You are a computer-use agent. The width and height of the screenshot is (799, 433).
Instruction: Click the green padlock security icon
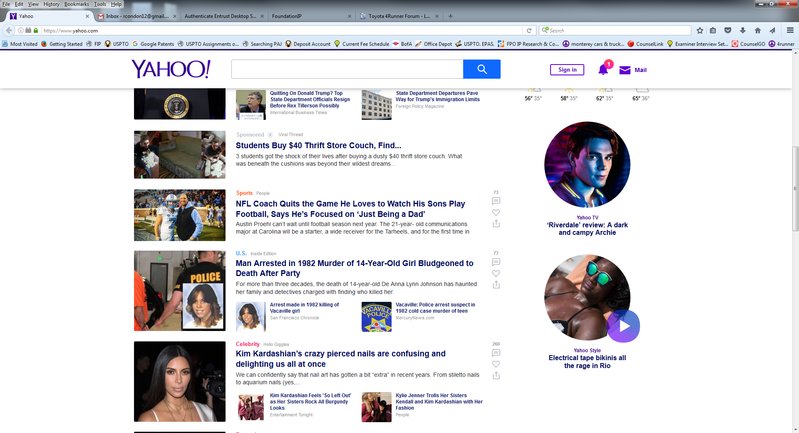[x=36, y=31]
